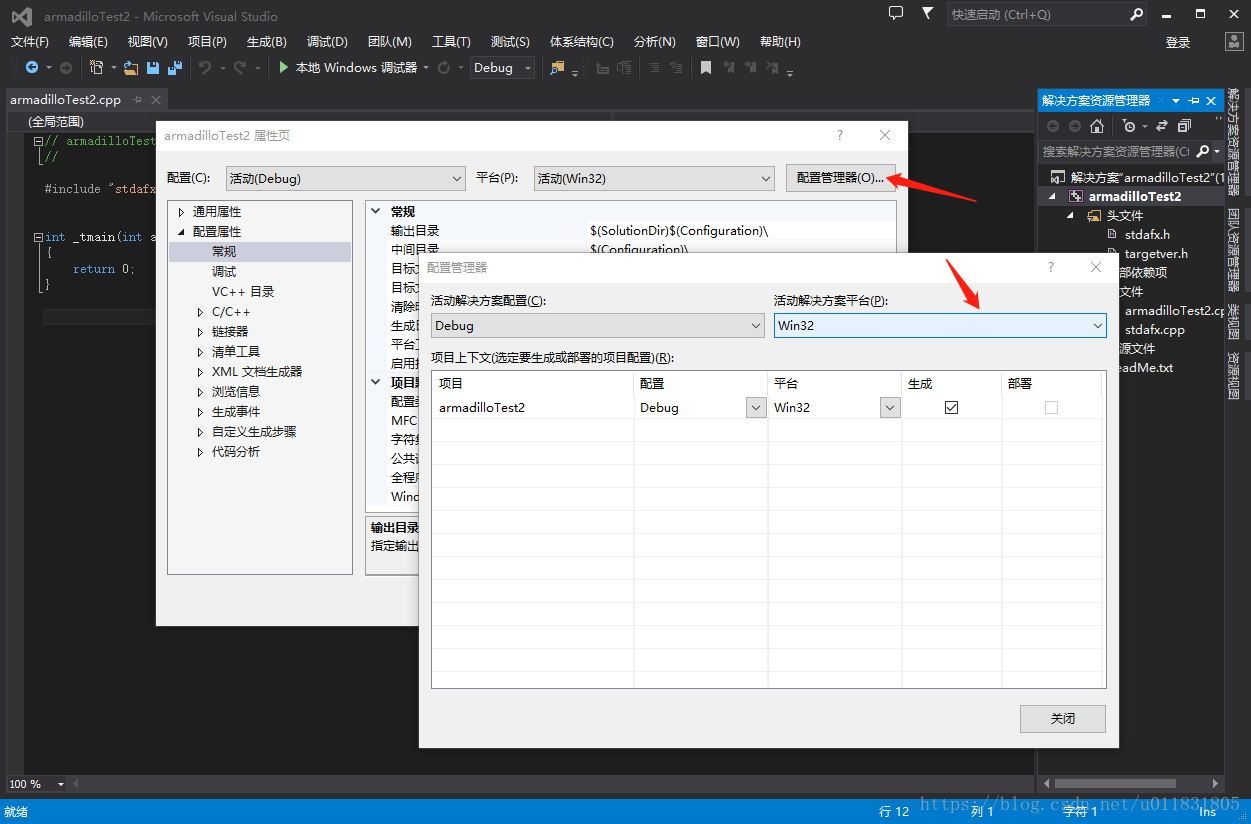Open the 活动解决方案配置 Debug dropdown
1251x824 pixels.
coord(598,325)
